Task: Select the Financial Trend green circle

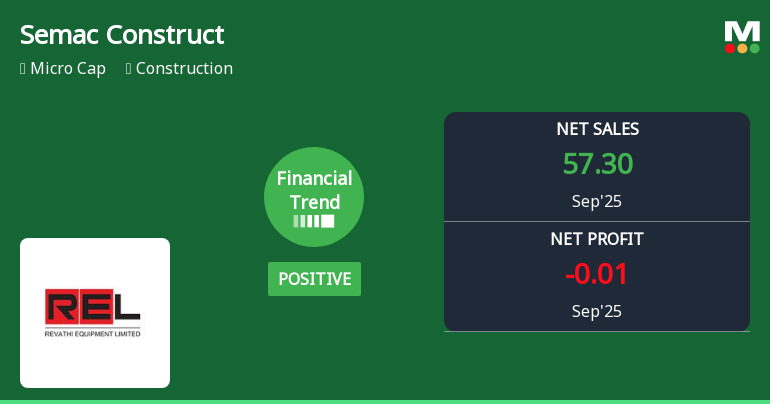Action: click(x=314, y=196)
